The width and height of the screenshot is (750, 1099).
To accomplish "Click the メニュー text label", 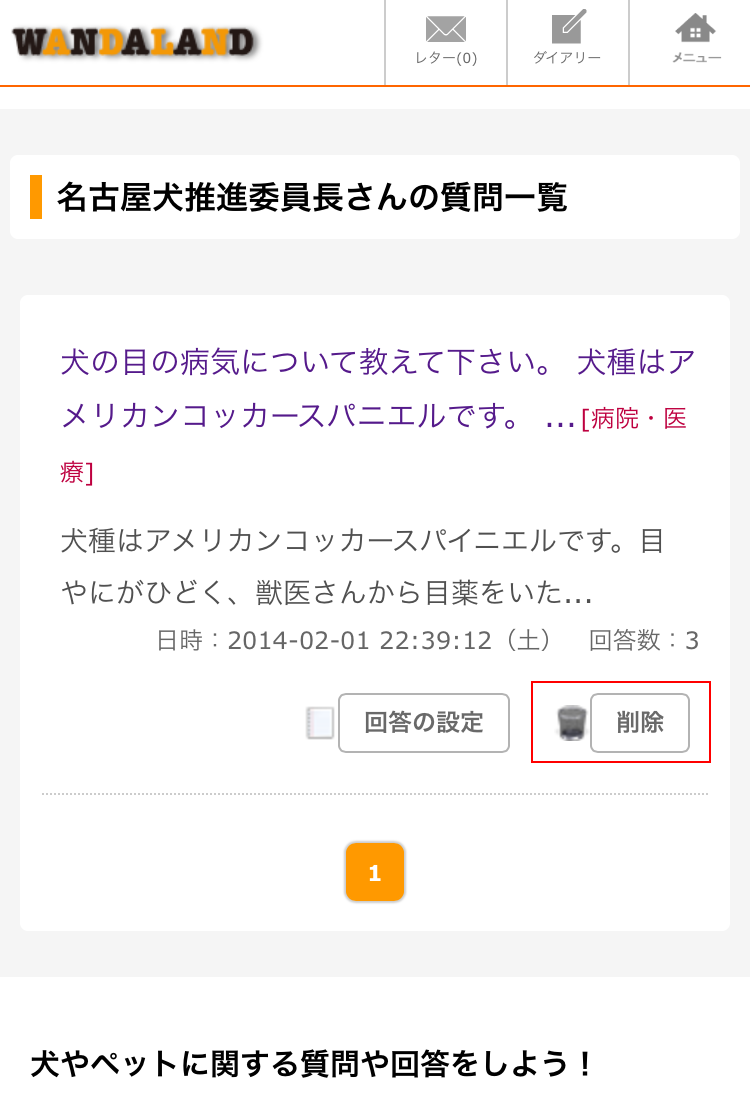I will coord(696,57).
